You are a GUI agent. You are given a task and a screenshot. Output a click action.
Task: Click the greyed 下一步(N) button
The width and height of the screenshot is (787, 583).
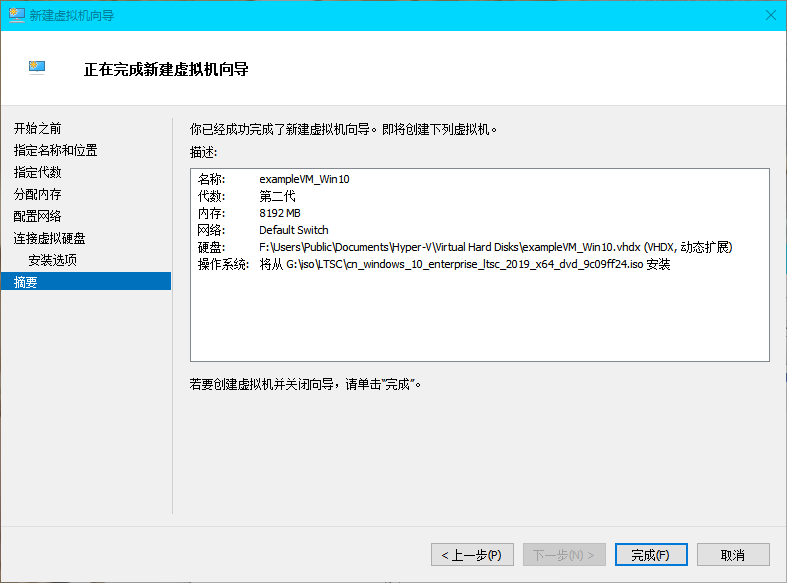pos(564,555)
